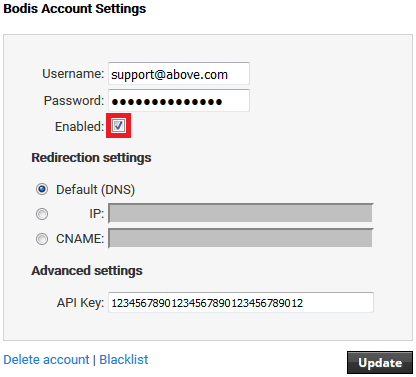Select the Default (DNS) radio button
Viewport: 416px width, 377px height.
pos(42,189)
